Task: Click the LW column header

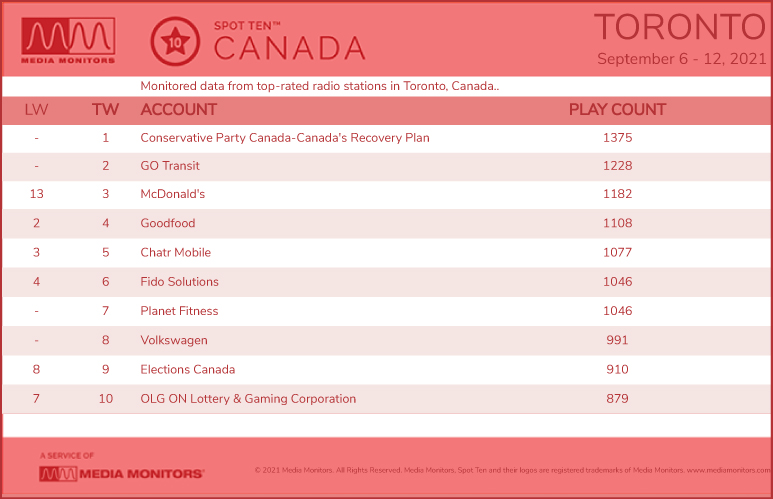Action: pyautogui.click(x=36, y=109)
